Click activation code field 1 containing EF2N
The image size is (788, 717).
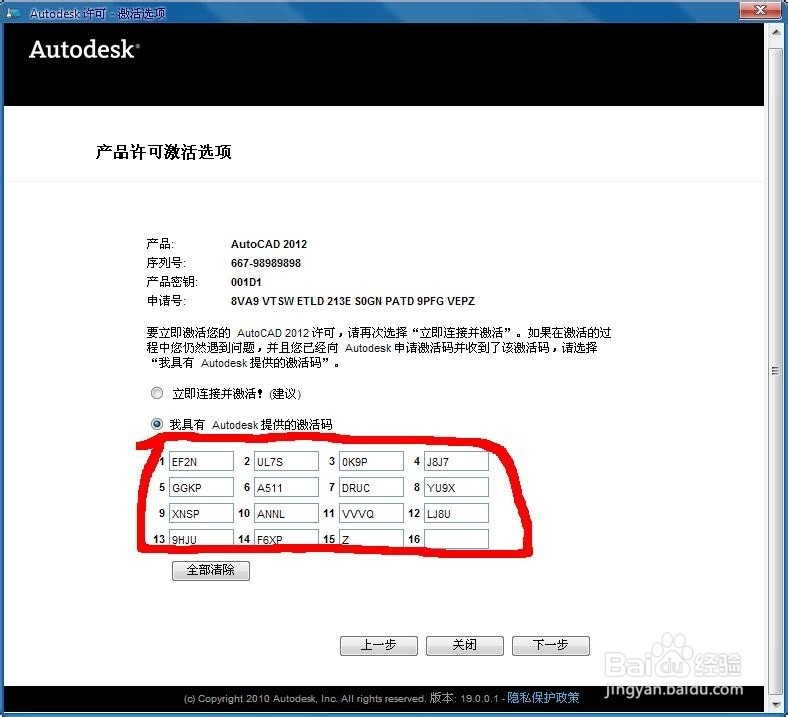coord(201,461)
